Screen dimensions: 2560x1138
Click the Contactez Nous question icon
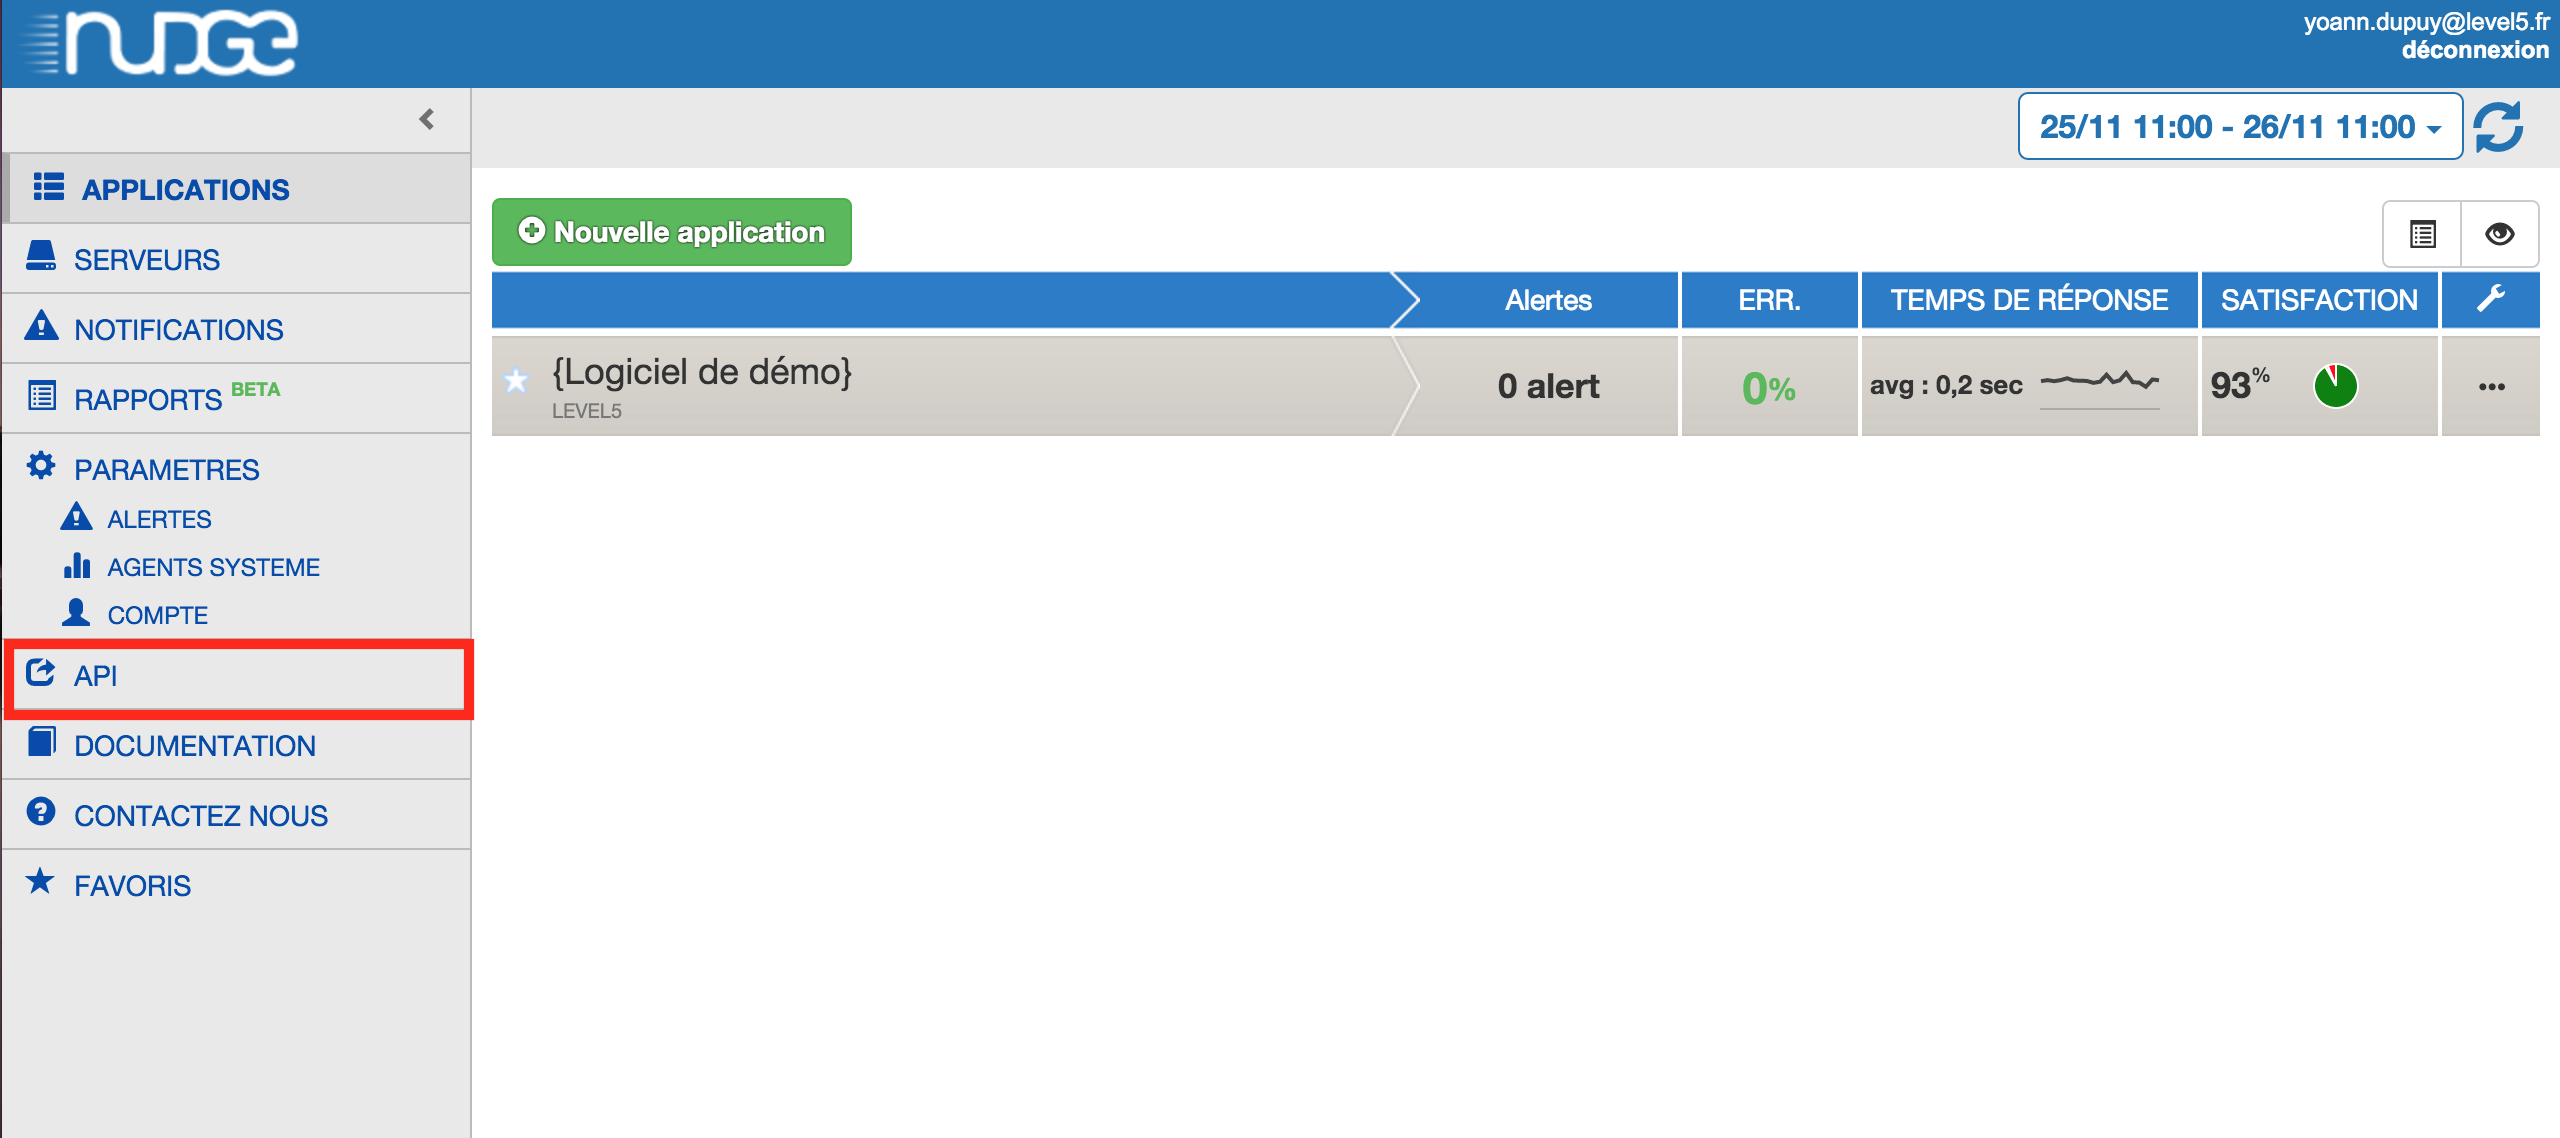pyautogui.click(x=41, y=812)
